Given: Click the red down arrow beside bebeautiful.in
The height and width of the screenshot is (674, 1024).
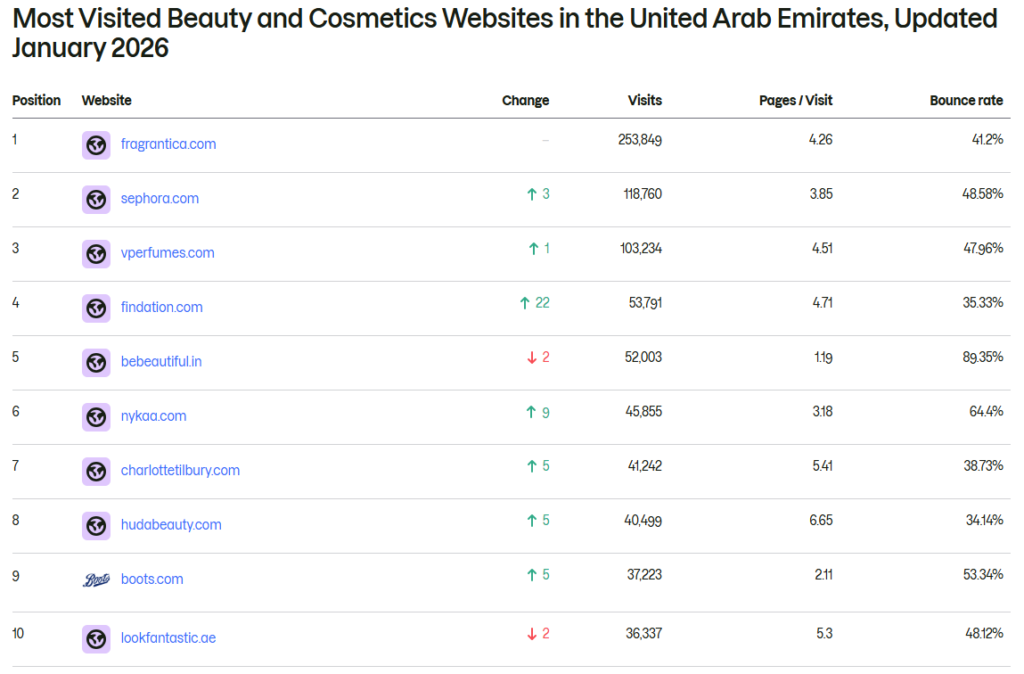Looking at the screenshot, I should [533, 357].
